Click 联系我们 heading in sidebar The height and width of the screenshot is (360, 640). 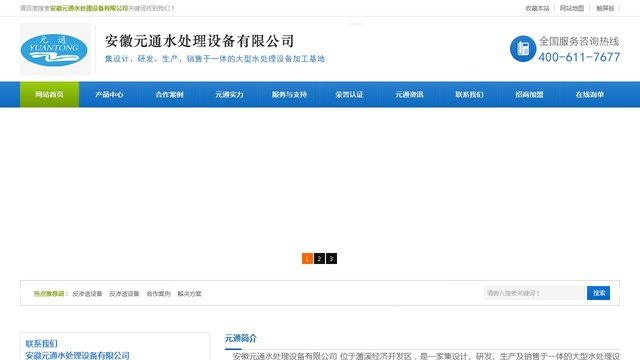pyautogui.click(x=42, y=344)
